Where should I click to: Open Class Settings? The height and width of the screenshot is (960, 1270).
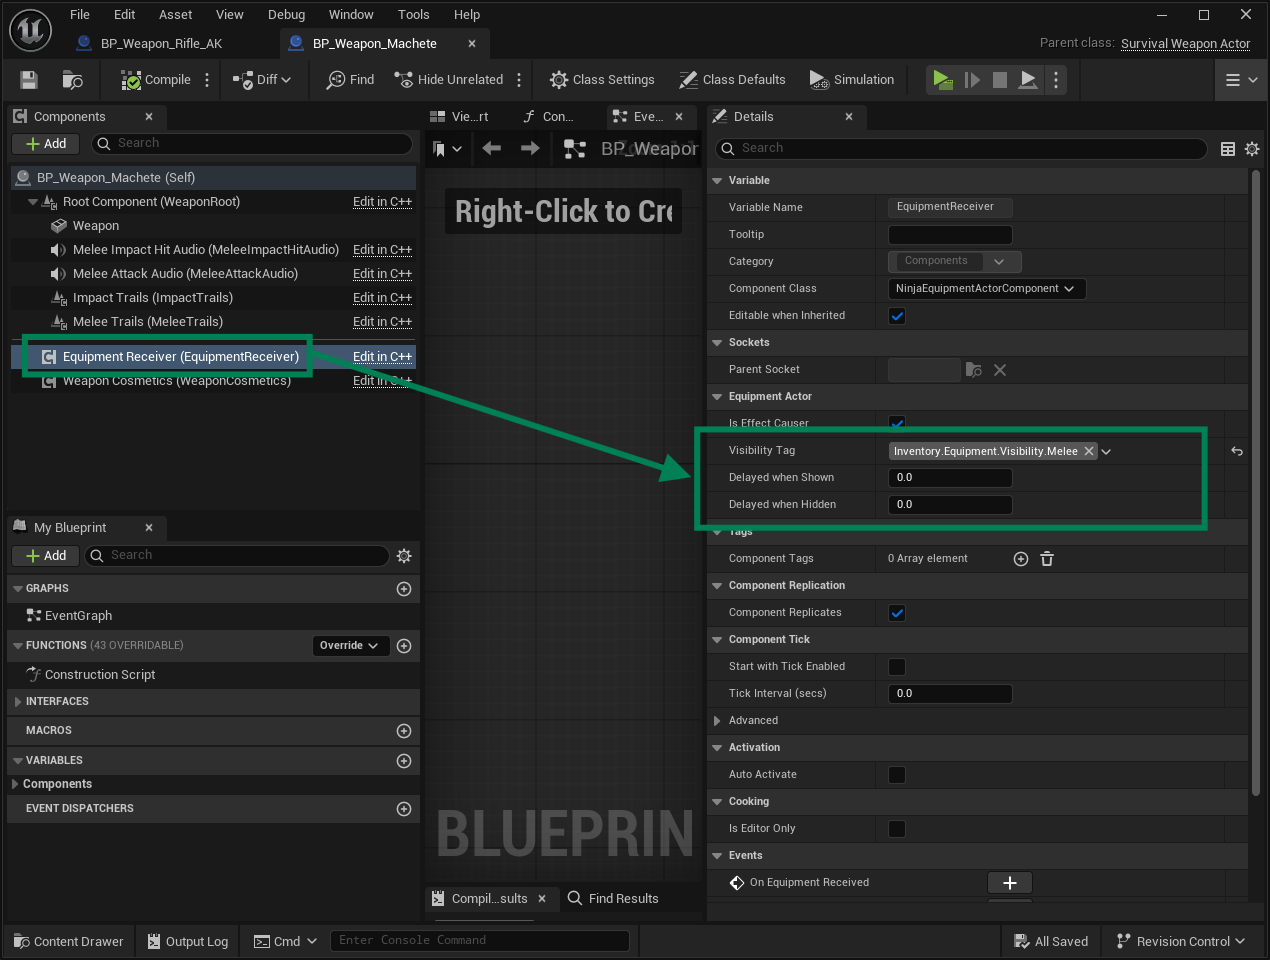pyautogui.click(x=601, y=79)
